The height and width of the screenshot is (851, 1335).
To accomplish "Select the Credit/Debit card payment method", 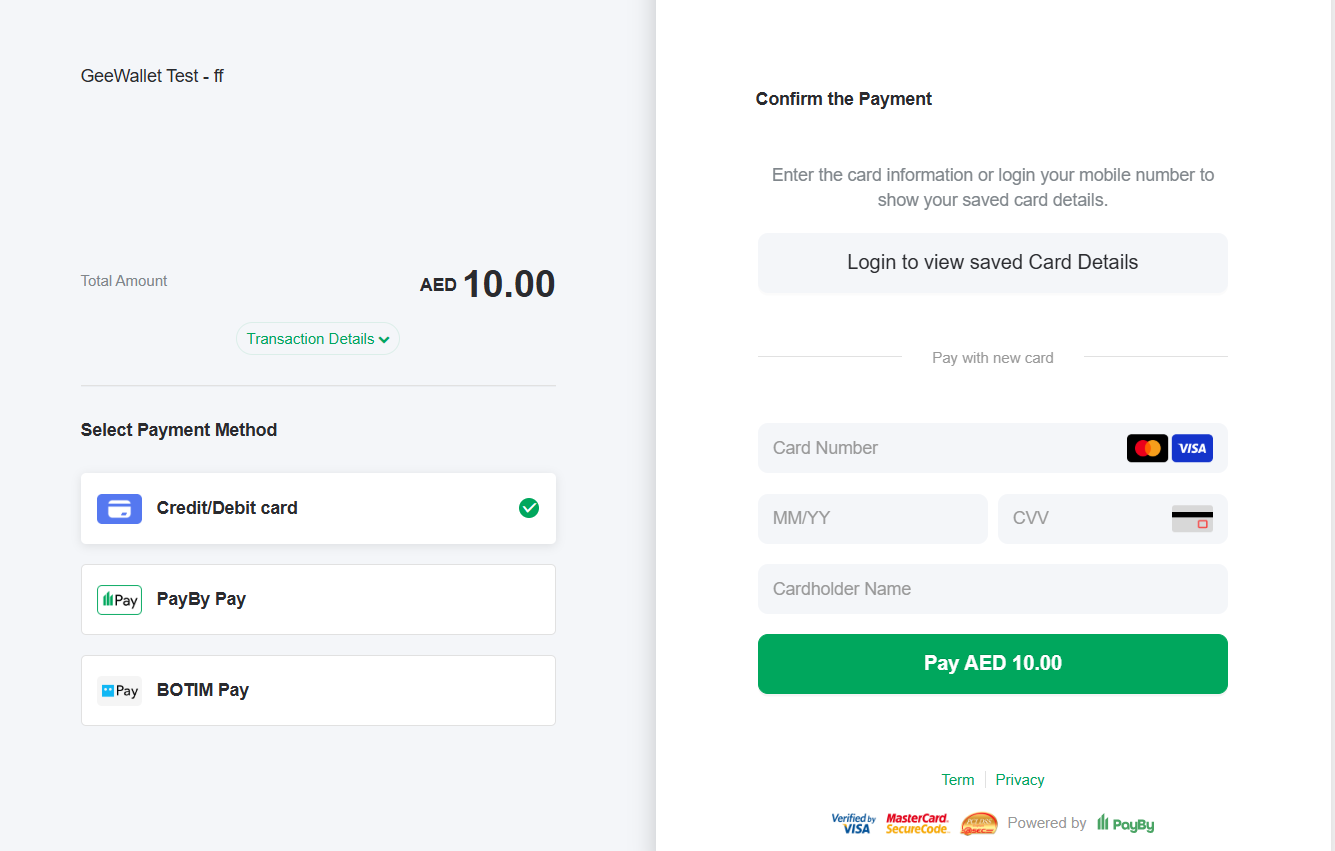I will point(318,508).
